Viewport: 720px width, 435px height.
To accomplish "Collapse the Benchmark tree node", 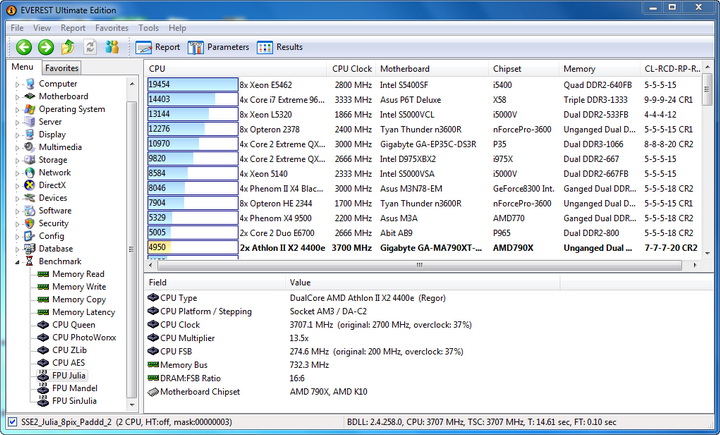I will (x=17, y=262).
